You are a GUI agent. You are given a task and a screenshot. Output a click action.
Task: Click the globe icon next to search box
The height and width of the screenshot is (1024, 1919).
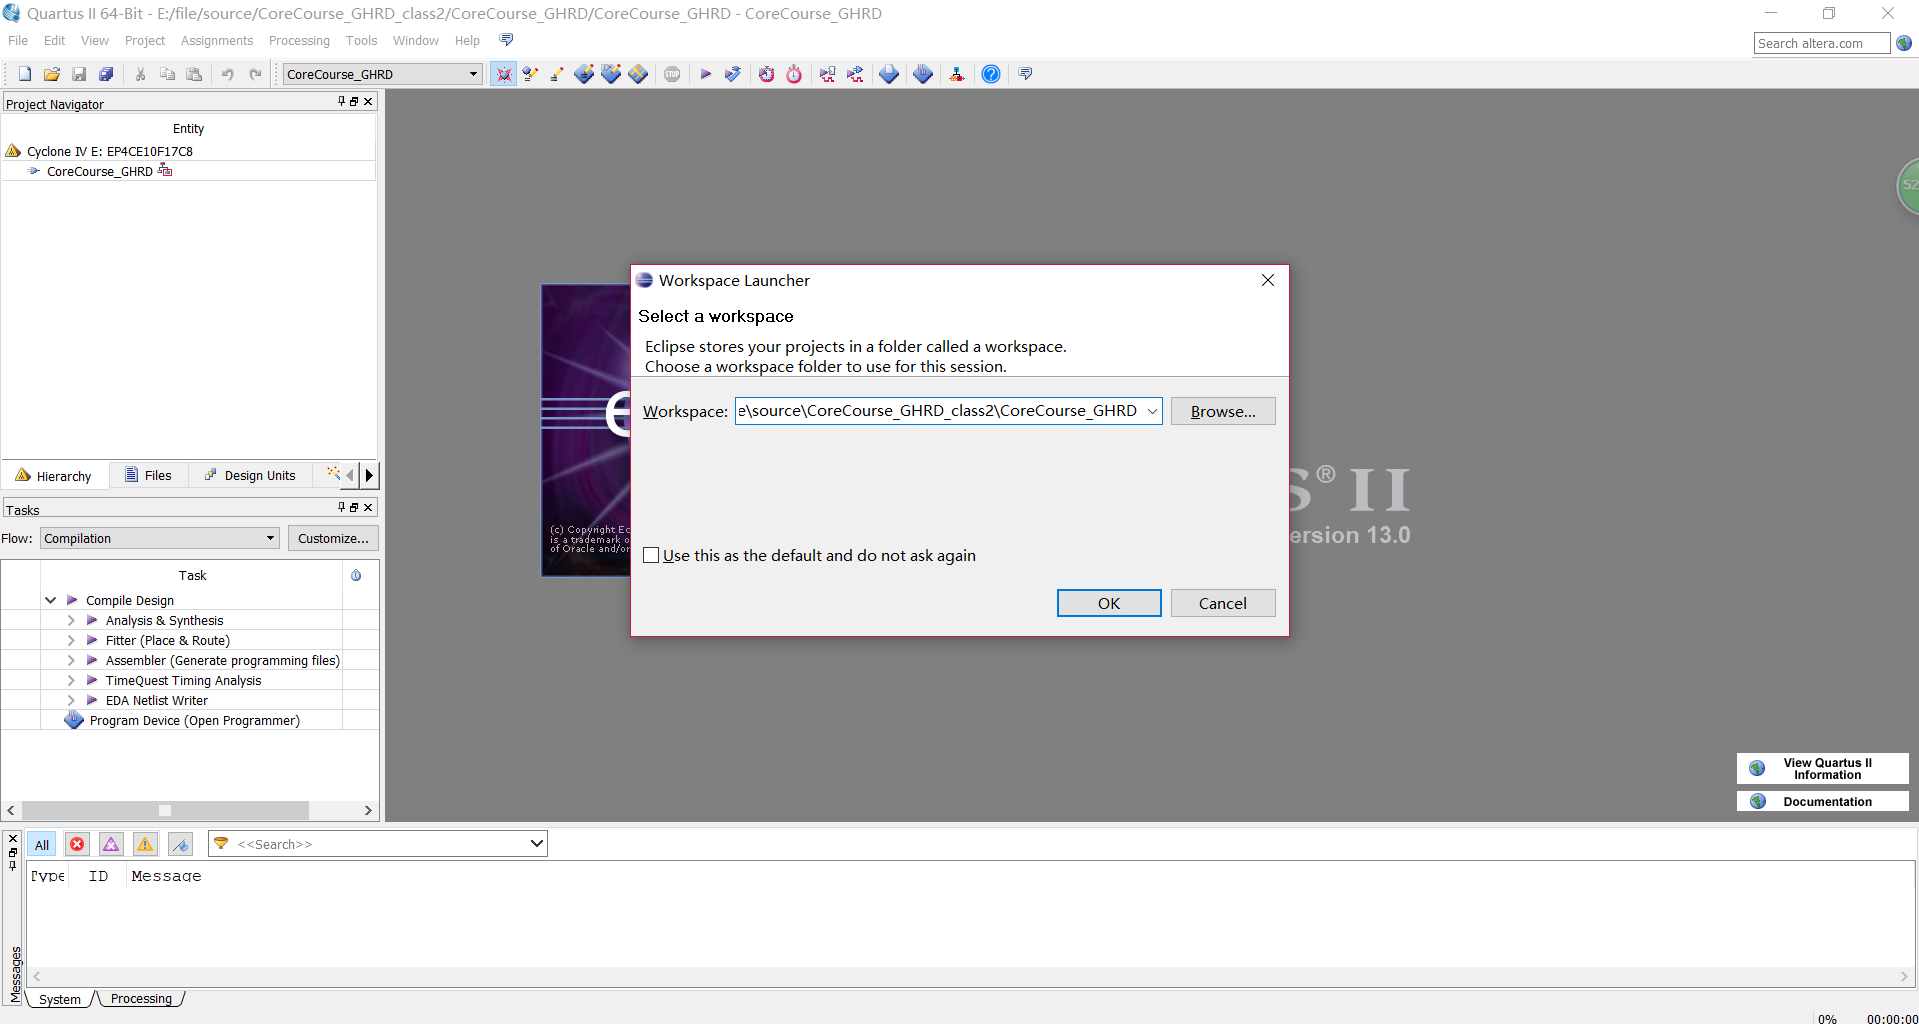1904,43
